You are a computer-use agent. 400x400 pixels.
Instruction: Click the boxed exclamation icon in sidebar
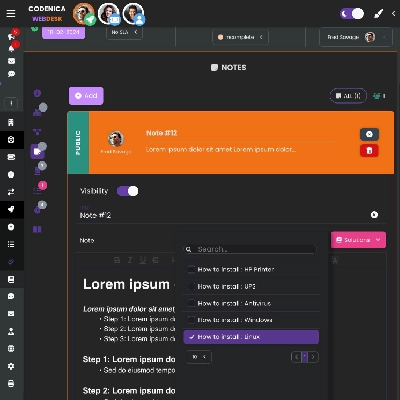(11, 103)
